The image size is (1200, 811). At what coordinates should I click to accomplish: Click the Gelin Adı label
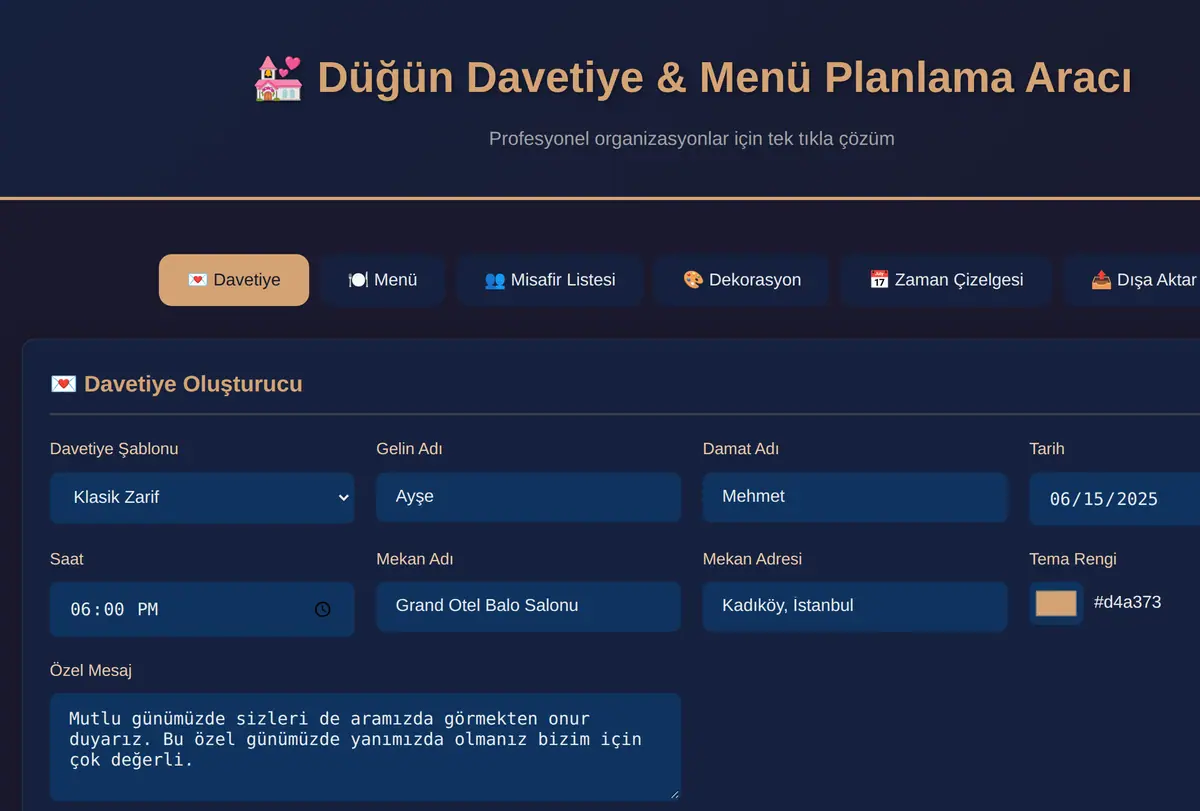pyautogui.click(x=409, y=449)
